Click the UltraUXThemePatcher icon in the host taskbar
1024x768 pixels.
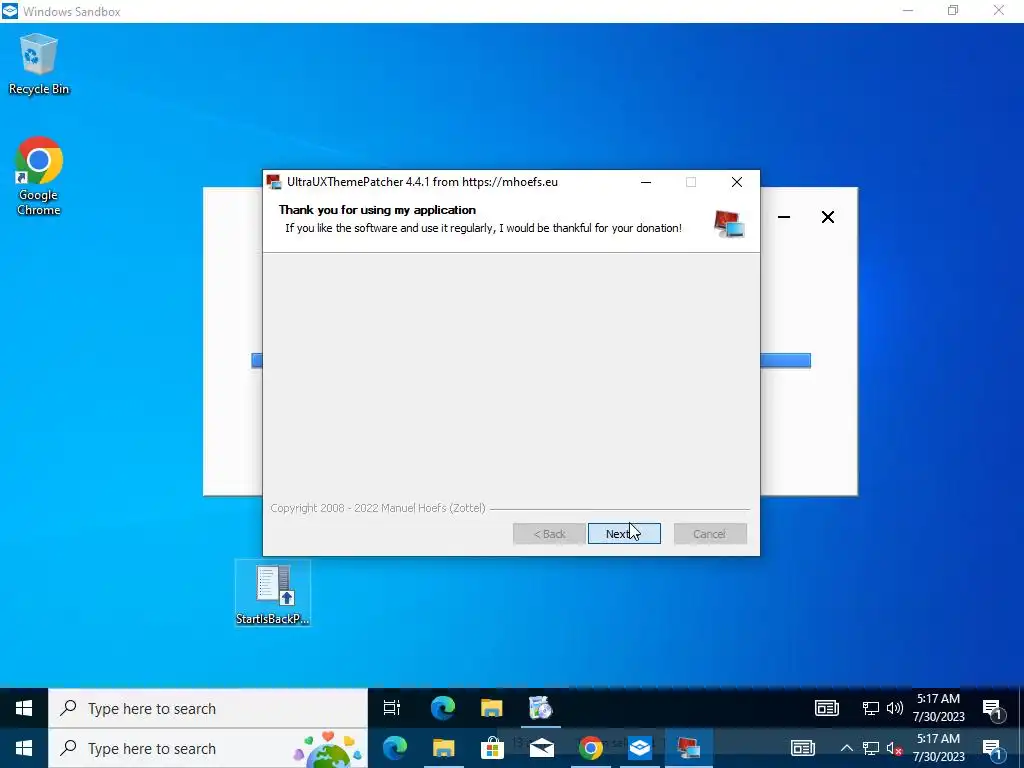(x=688, y=748)
